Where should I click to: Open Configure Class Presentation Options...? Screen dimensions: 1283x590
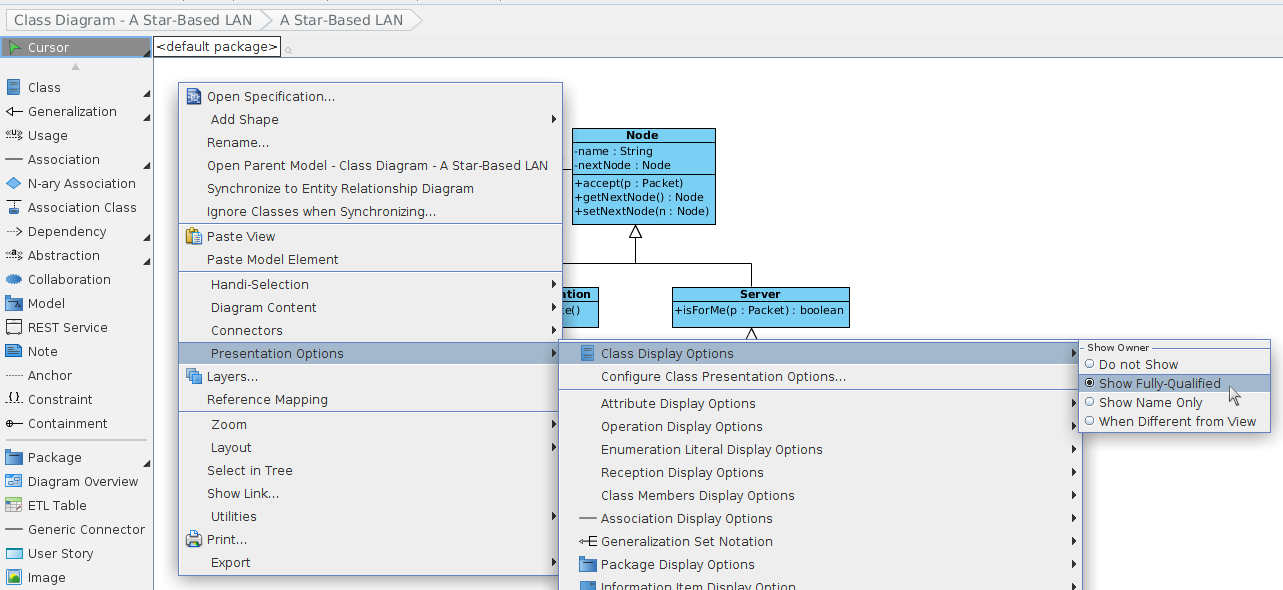[x=821, y=376]
